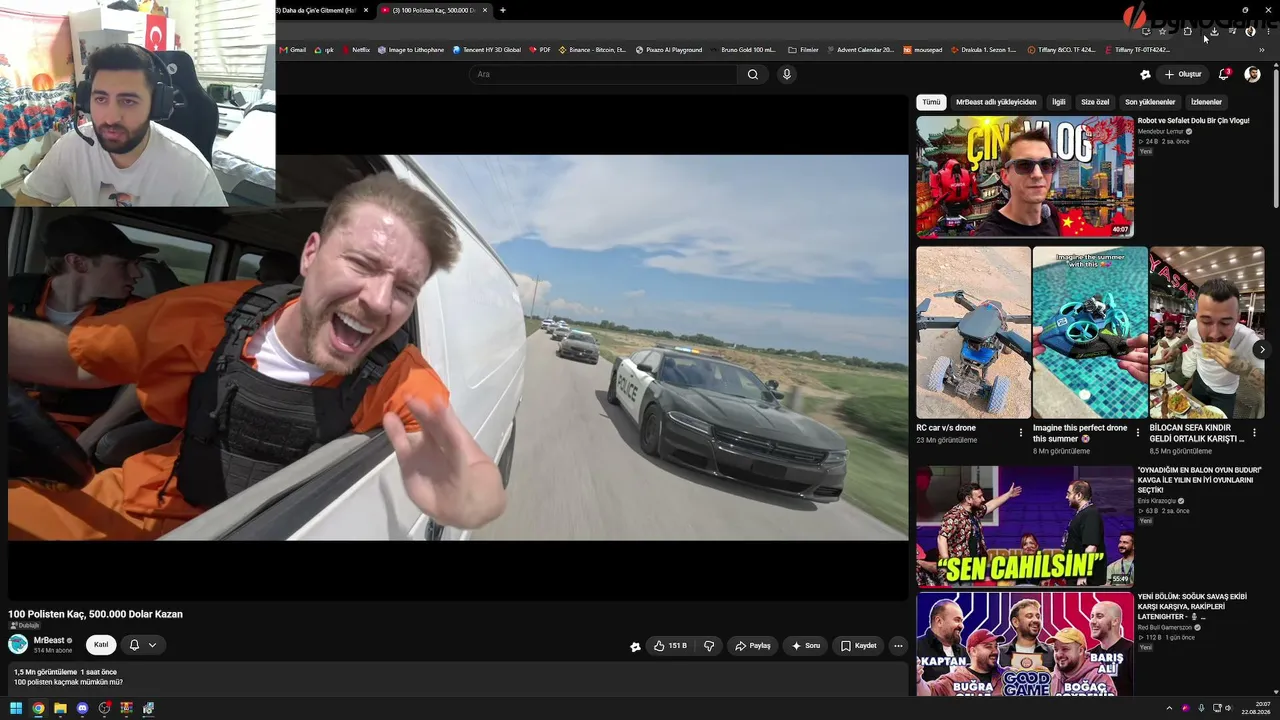The width and height of the screenshot is (1280, 720).
Task: Click the 'Oluştur' create button
Action: coord(1182,74)
